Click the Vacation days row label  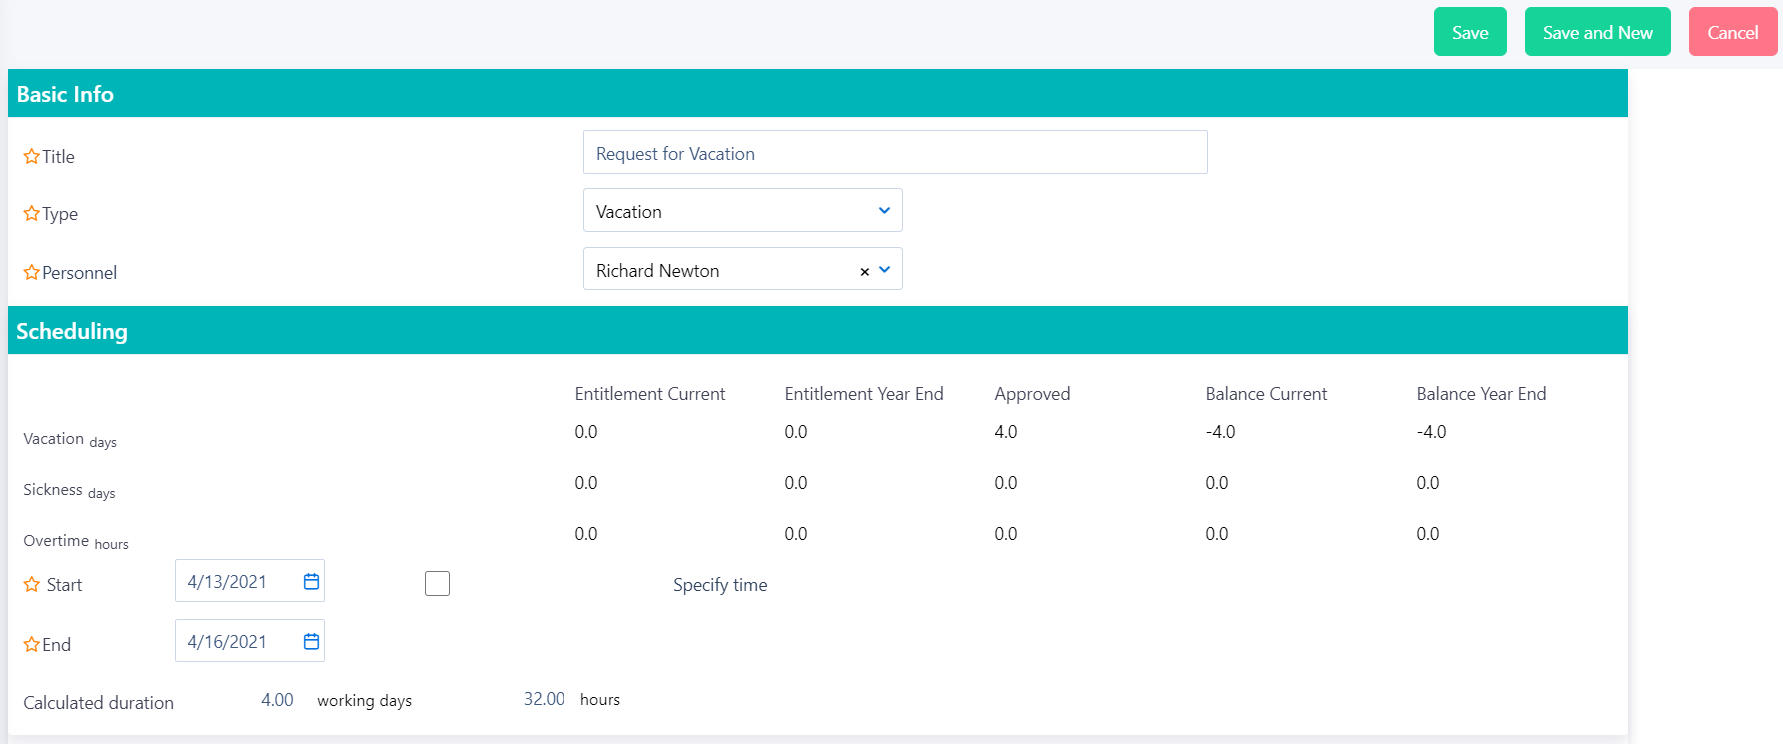(x=70, y=440)
